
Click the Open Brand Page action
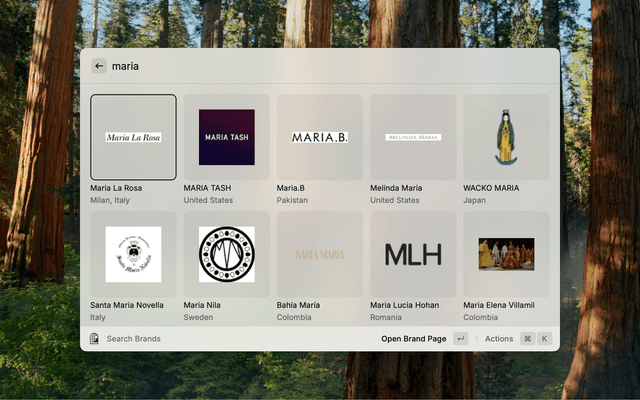(413, 339)
